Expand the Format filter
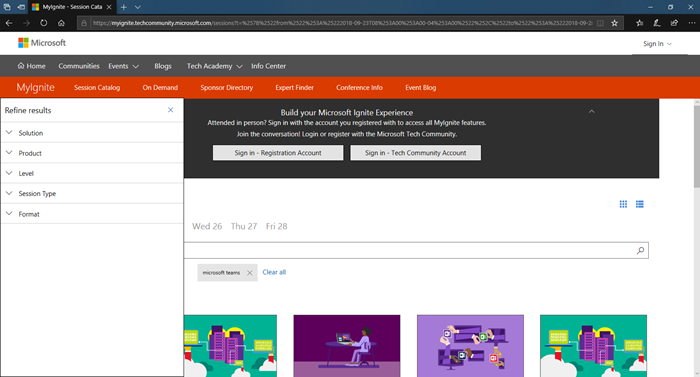The image size is (700, 377). (92, 214)
